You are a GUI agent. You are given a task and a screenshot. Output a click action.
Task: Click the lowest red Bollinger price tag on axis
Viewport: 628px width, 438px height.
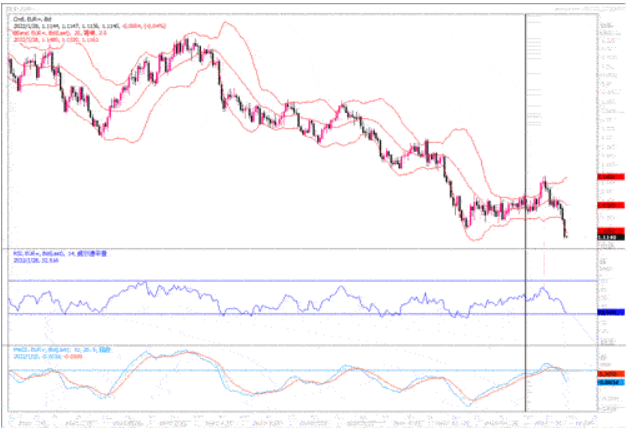click(x=608, y=230)
